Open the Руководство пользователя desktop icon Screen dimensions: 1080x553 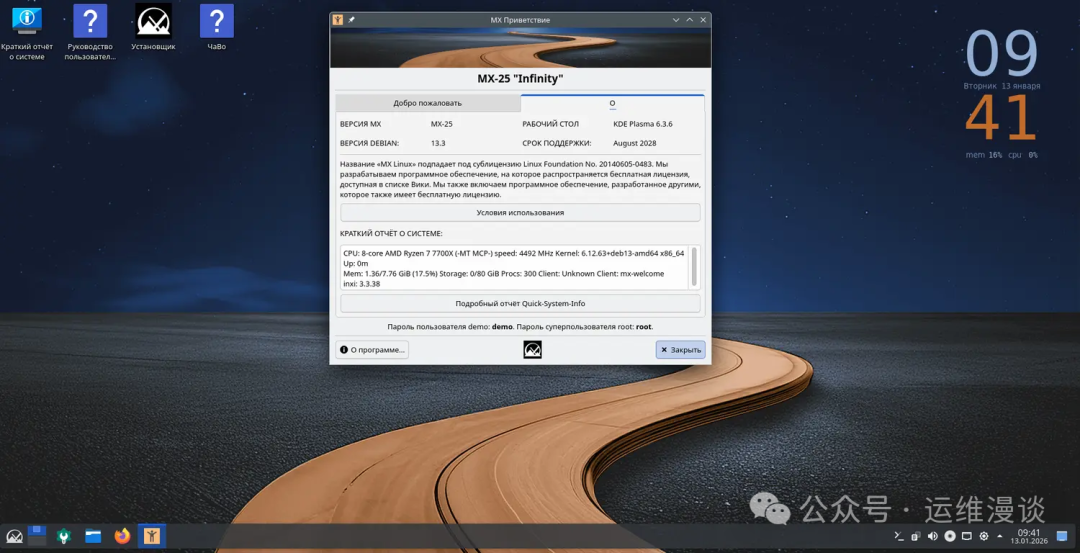[90, 32]
